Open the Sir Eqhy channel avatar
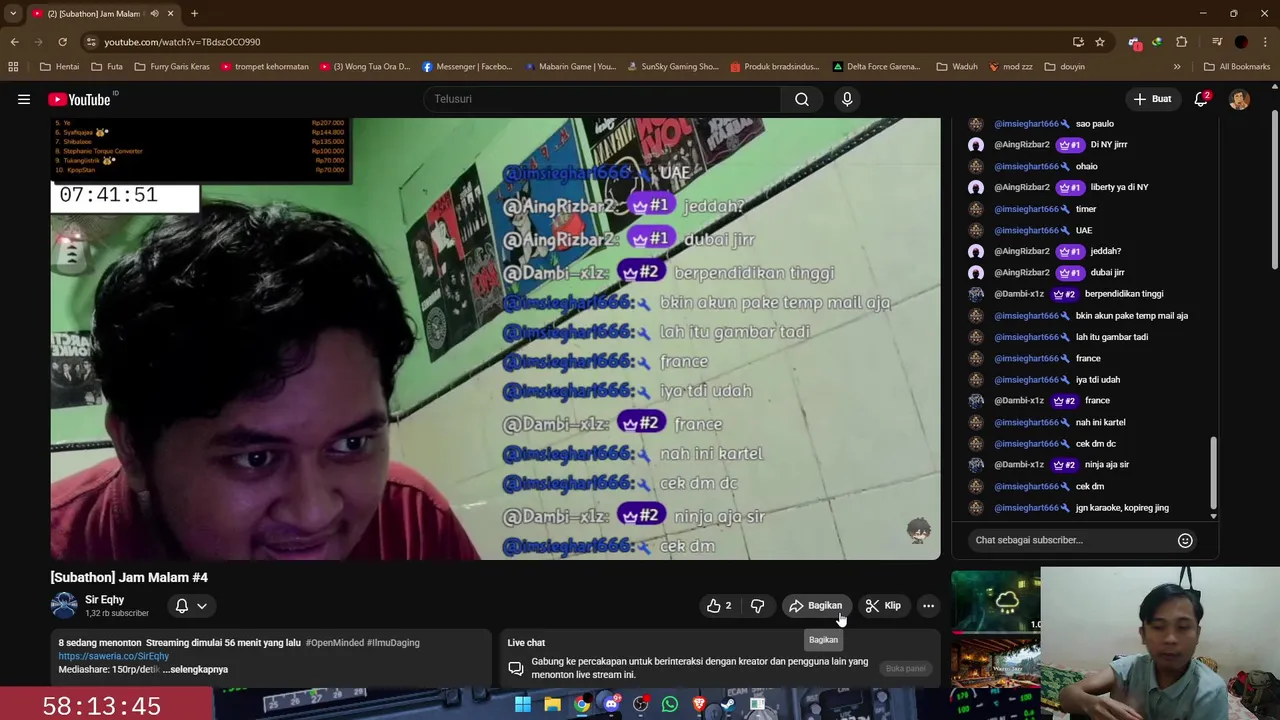This screenshot has width=1280, height=720. pos(64,606)
